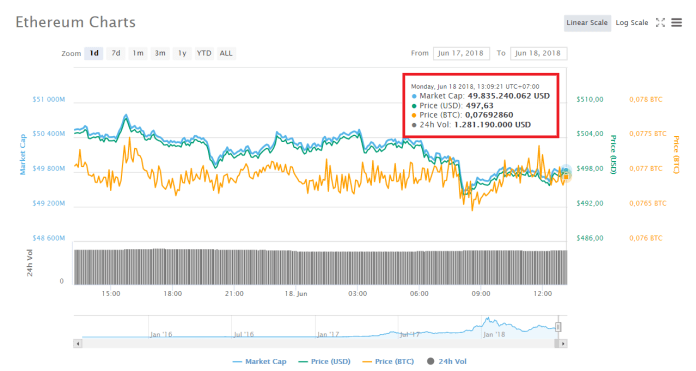
Task: Click the navigator right scroll arrow
Action: 563,343
